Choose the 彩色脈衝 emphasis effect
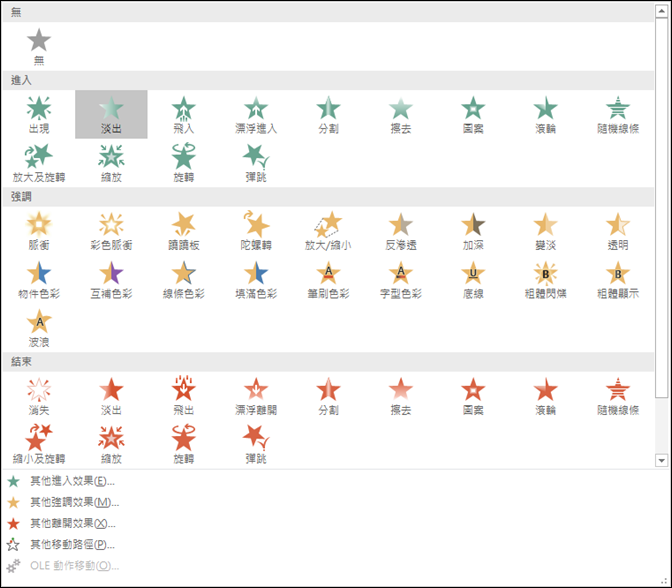 [x=111, y=231]
